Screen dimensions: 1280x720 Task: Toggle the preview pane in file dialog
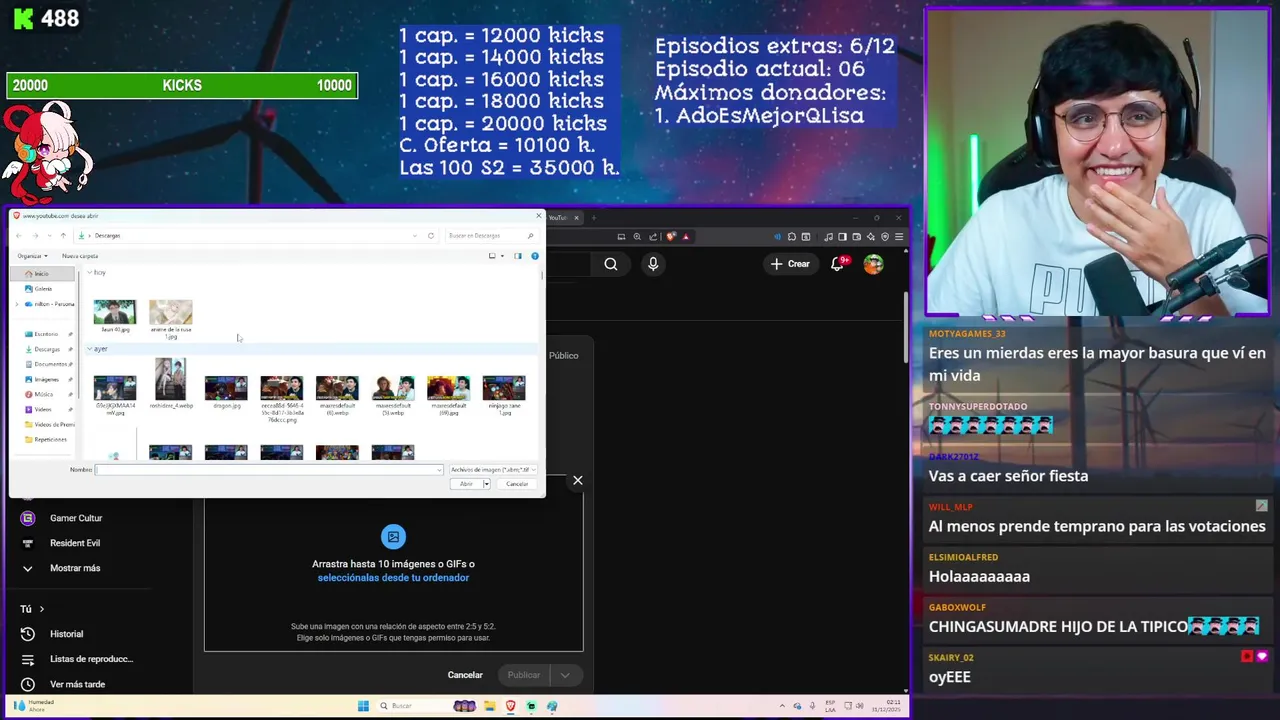point(518,256)
